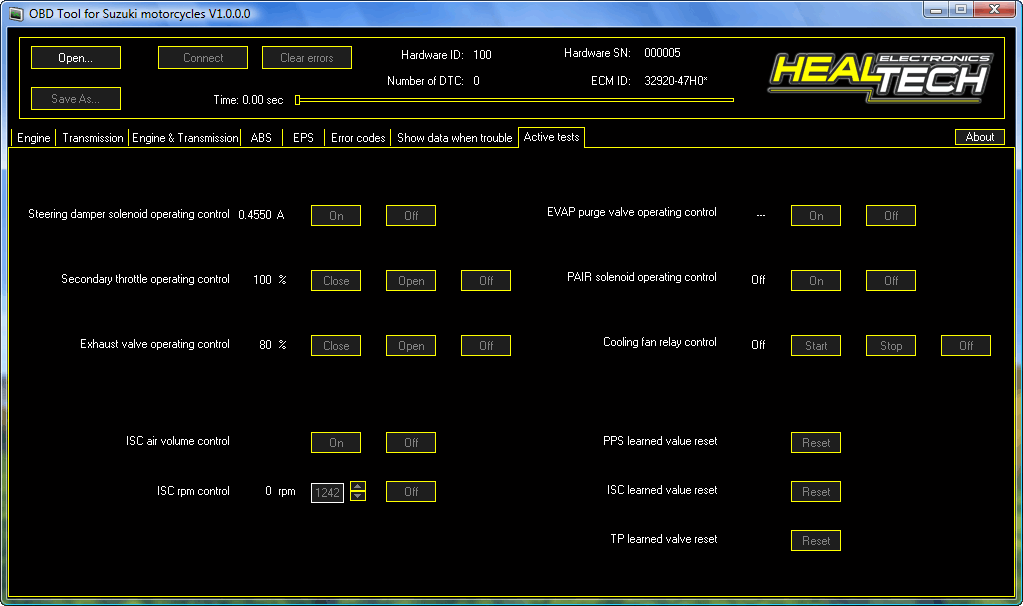Click the Open... file button

[76, 57]
